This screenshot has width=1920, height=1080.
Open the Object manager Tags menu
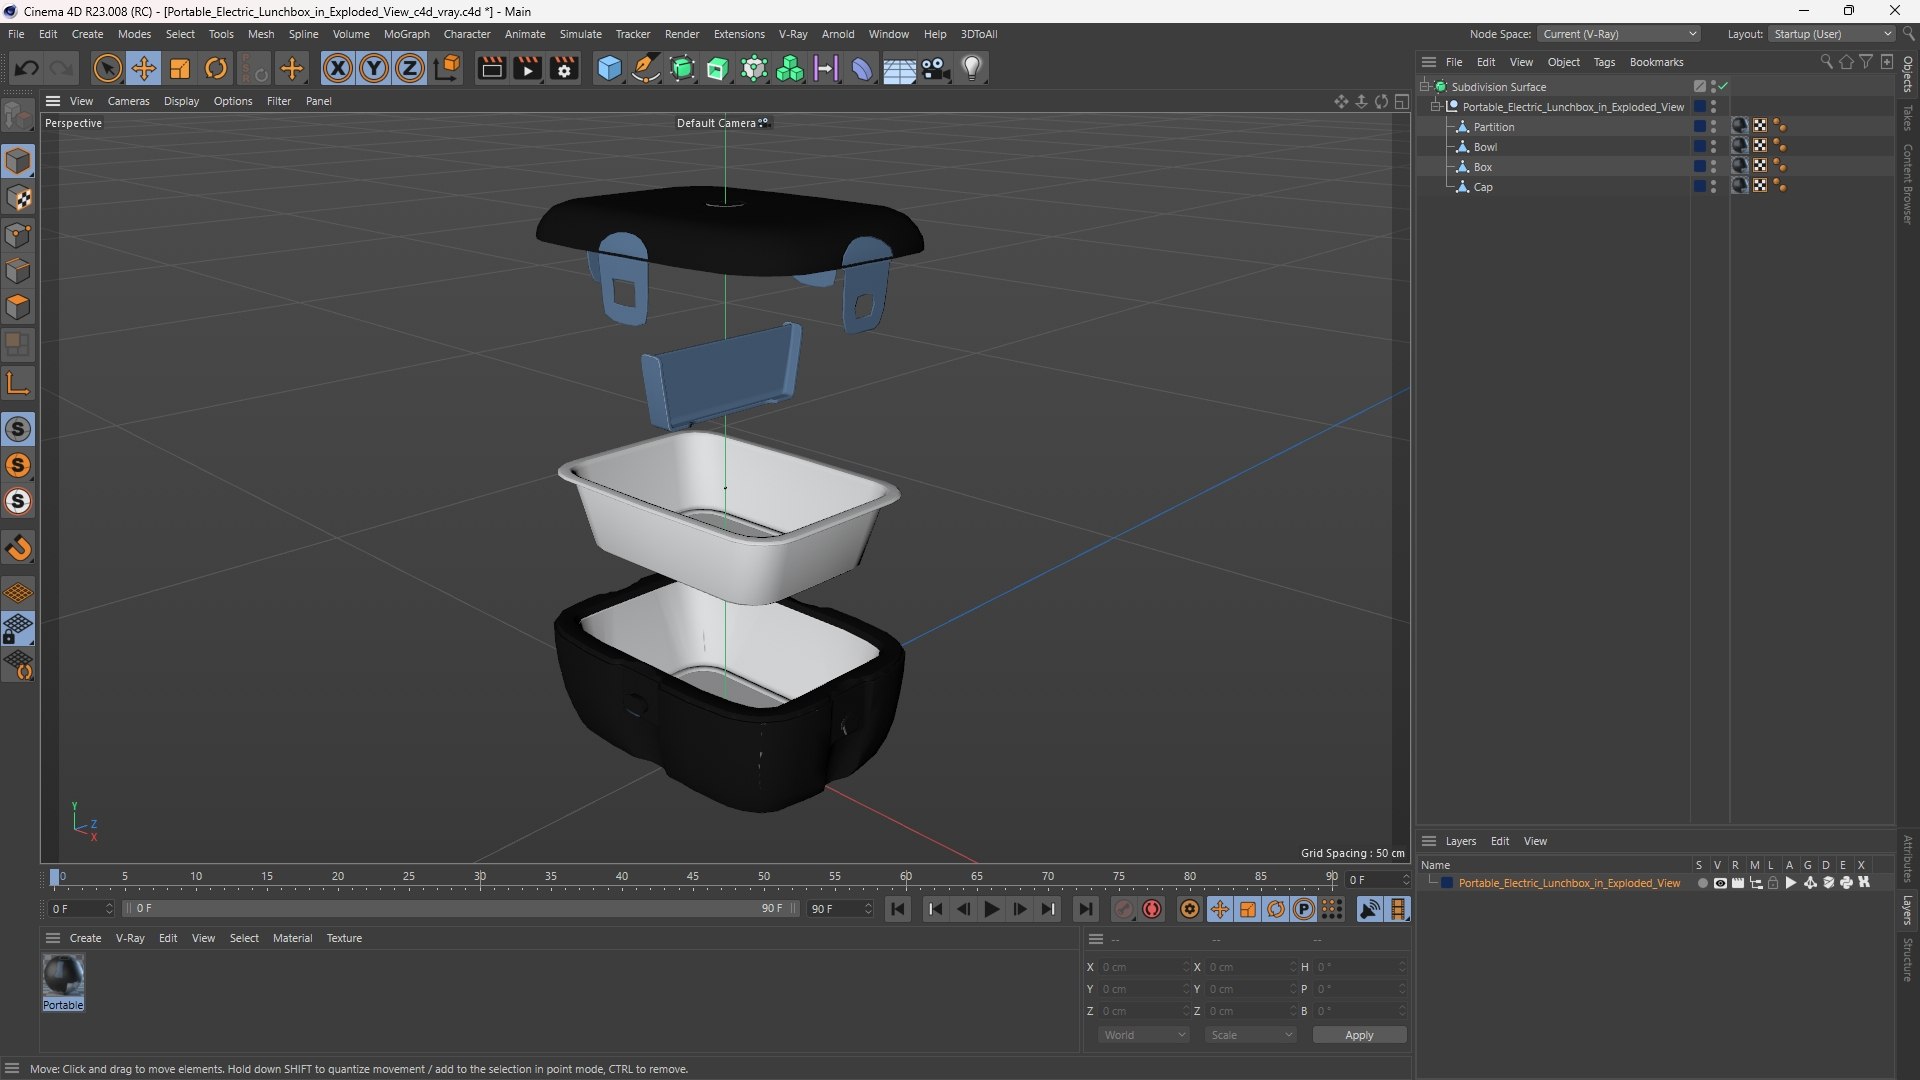pos(1604,62)
